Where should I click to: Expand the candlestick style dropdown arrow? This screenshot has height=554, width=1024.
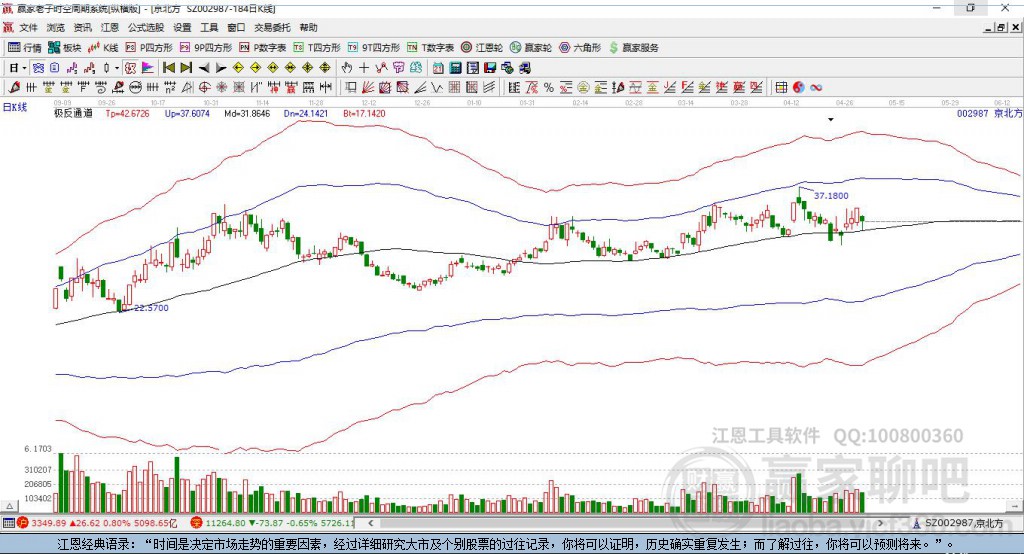(117, 68)
